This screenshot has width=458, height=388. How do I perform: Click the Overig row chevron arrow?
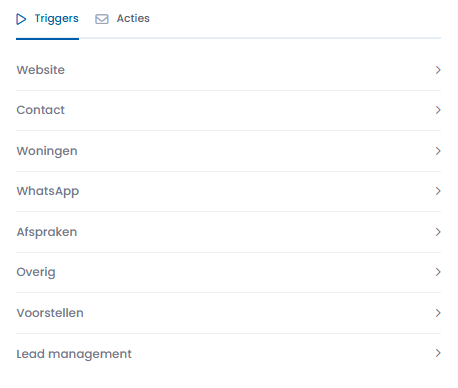click(438, 272)
